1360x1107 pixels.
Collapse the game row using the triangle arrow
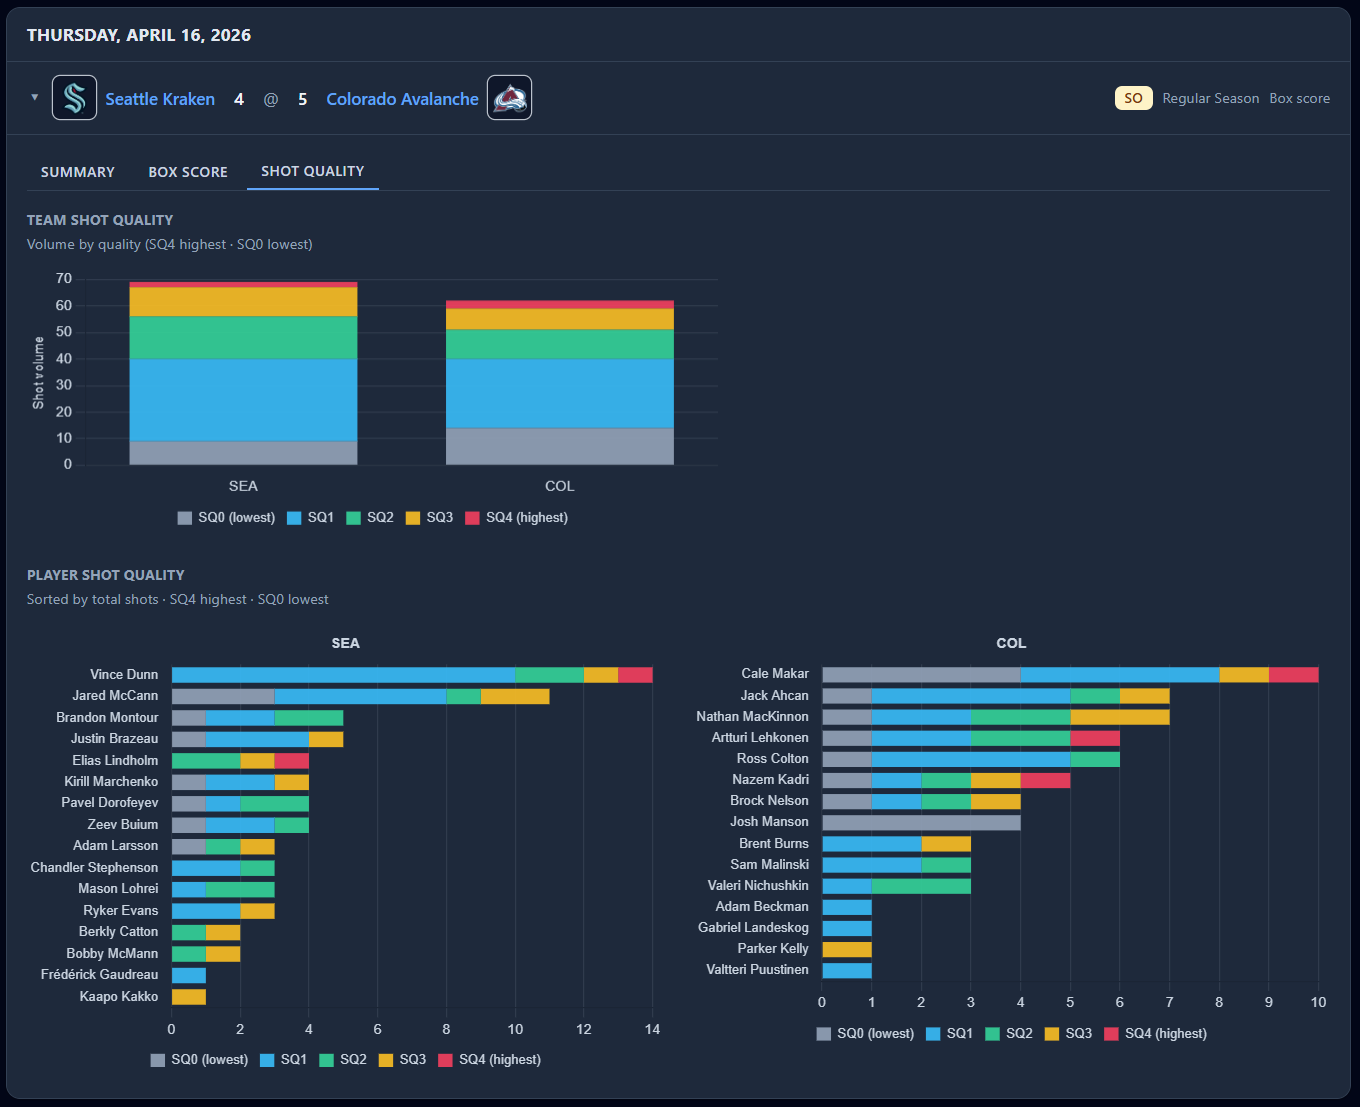coord(35,98)
